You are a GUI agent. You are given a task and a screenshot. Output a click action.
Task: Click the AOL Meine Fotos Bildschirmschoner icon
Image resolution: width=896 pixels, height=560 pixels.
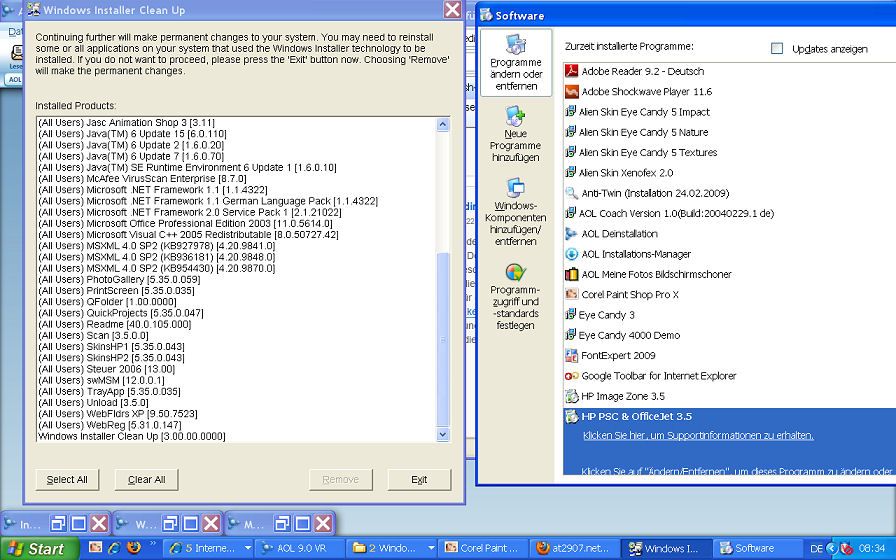pyautogui.click(x=571, y=274)
